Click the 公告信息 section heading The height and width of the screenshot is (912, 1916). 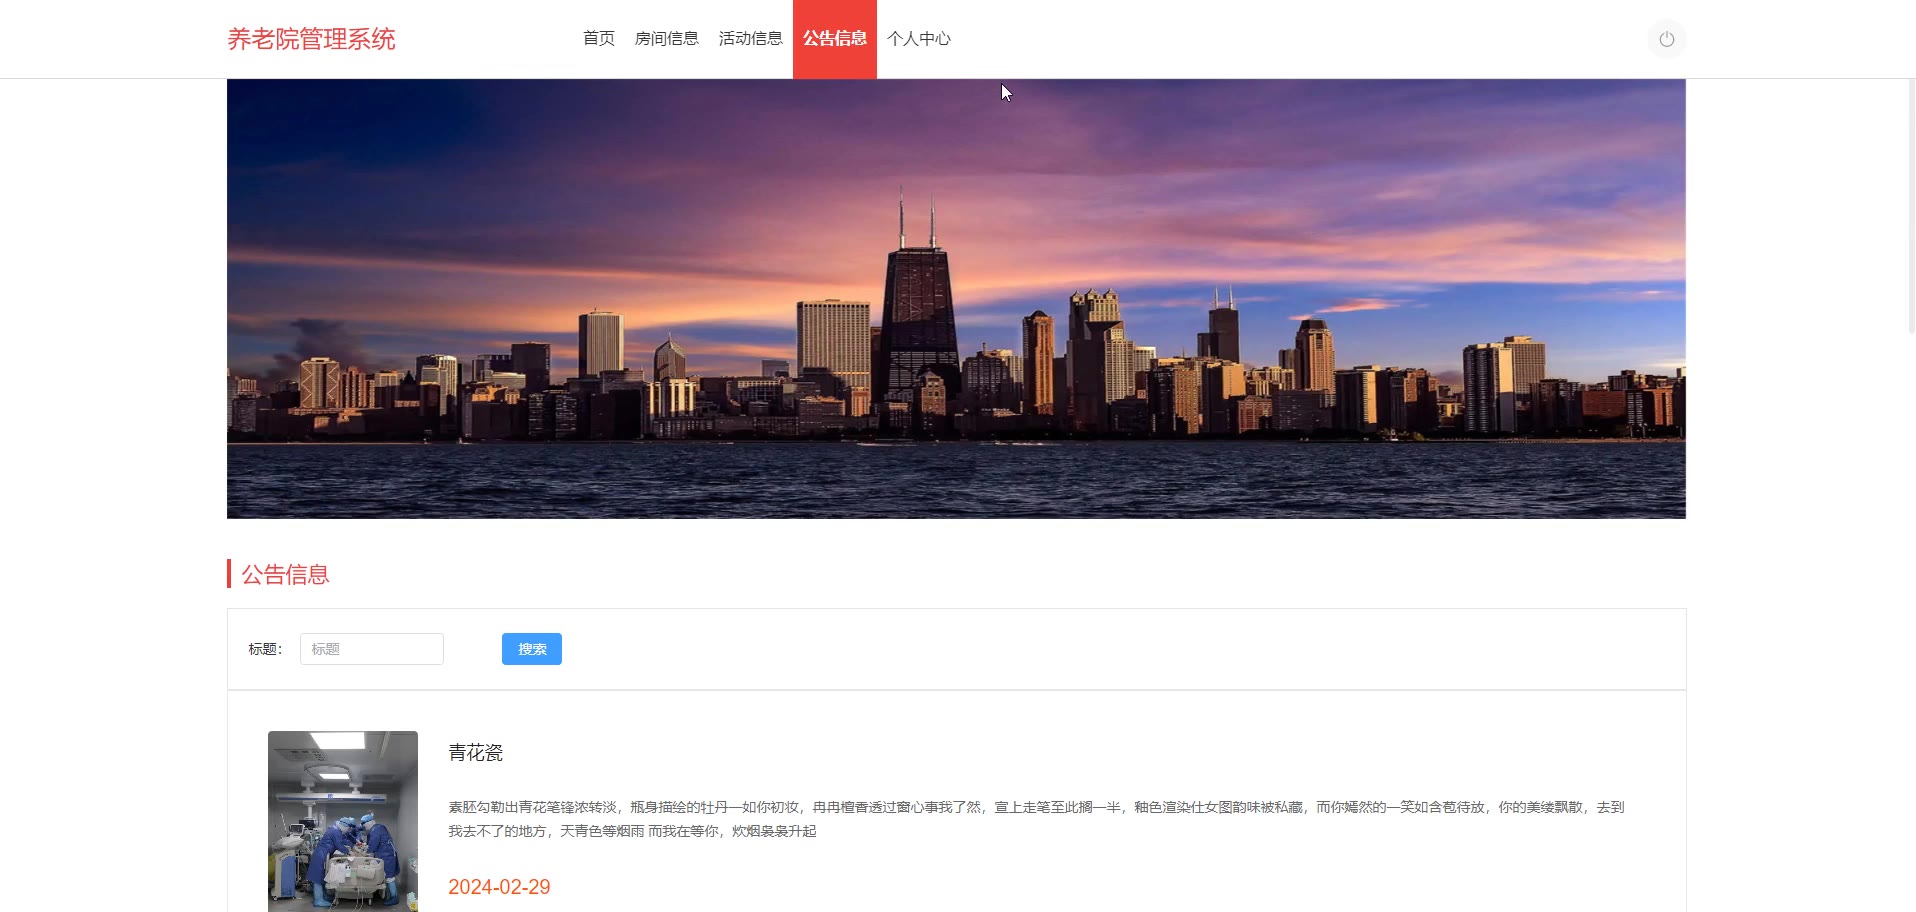click(x=285, y=574)
